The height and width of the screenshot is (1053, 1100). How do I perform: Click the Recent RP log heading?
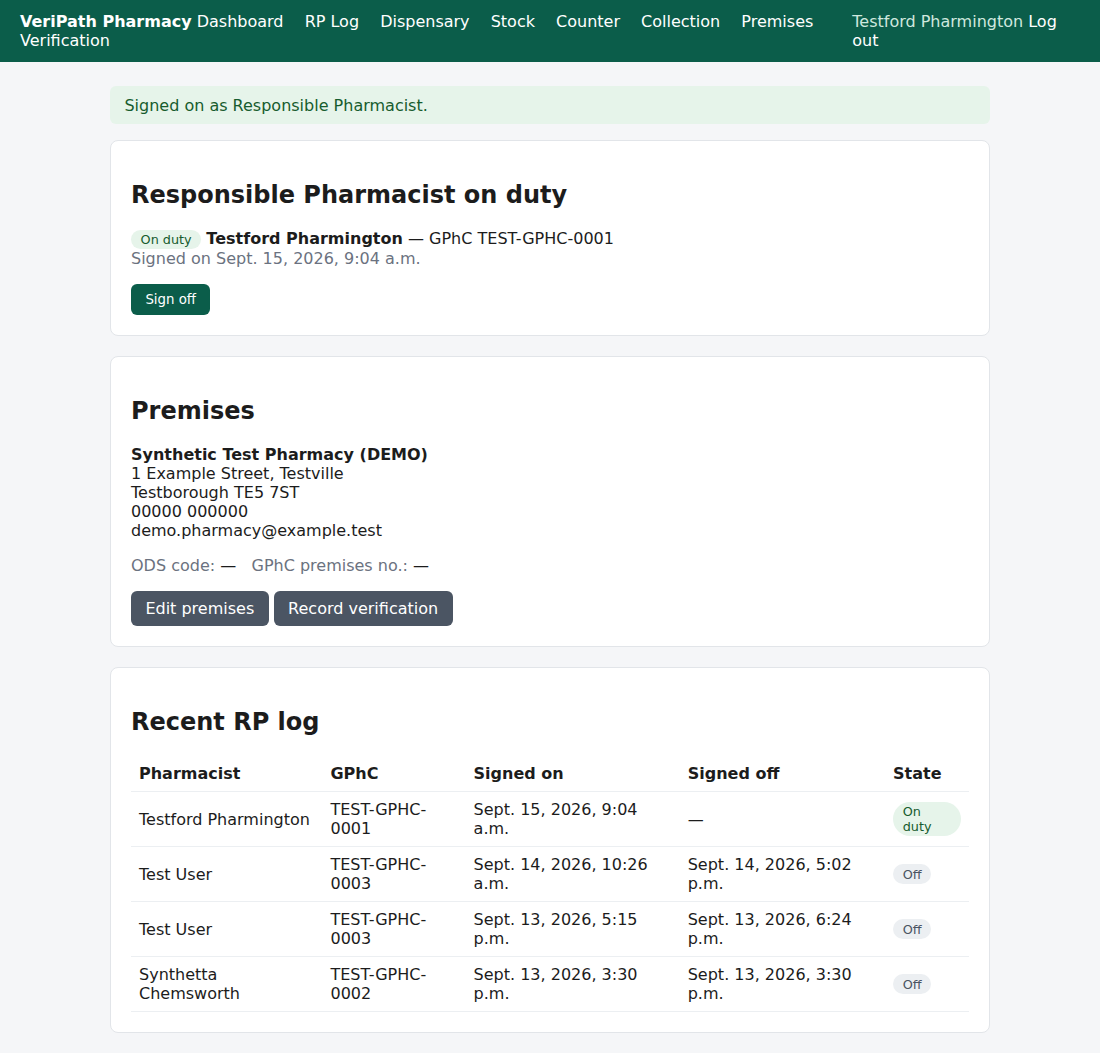coord(225,721)
